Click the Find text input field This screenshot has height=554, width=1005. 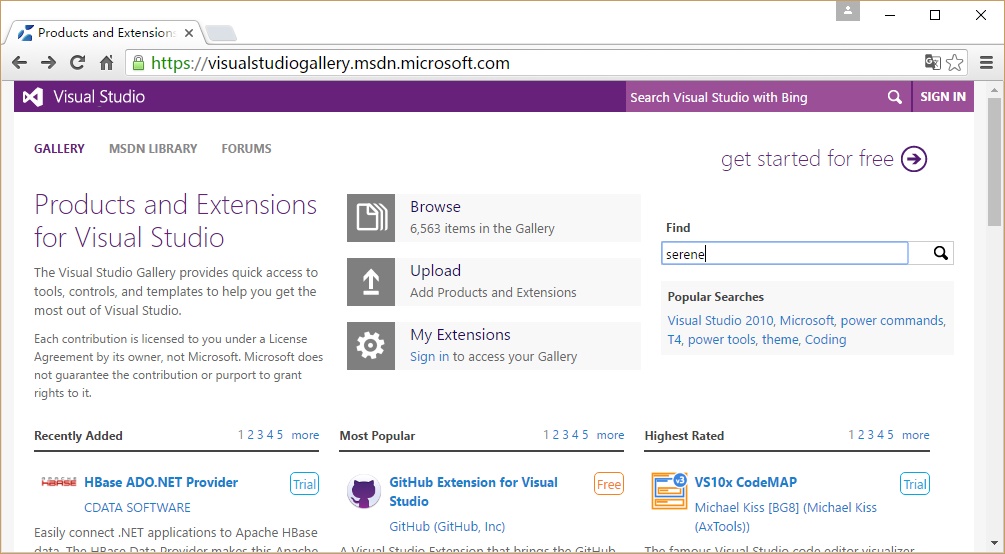785,254
